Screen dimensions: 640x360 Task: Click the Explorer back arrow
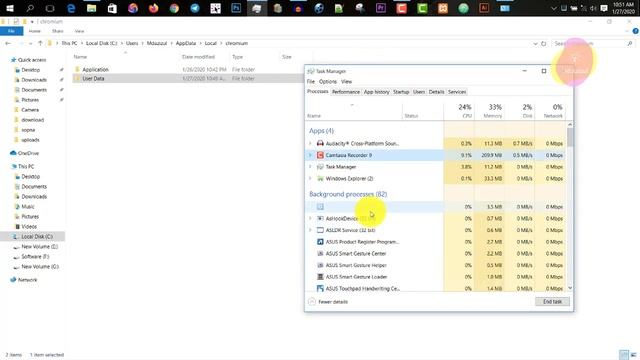pyautogui.click(x=8, y=43)
